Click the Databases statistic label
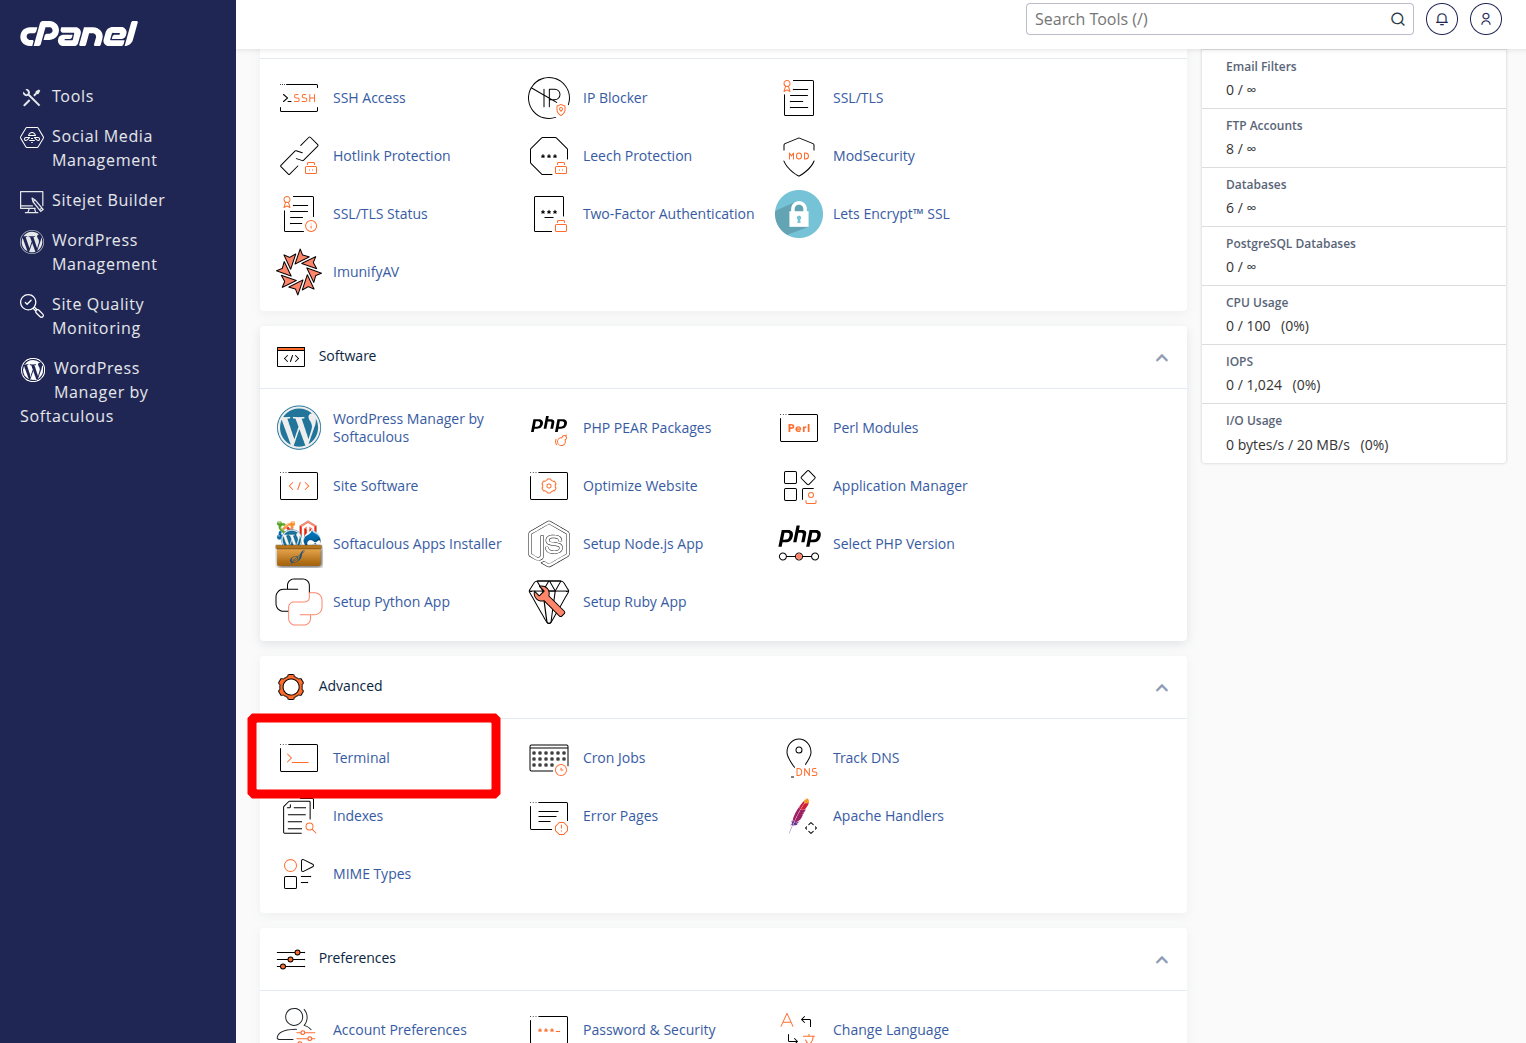Viewport: 1526px width, 1043px height. click(x=1256, y=185)
